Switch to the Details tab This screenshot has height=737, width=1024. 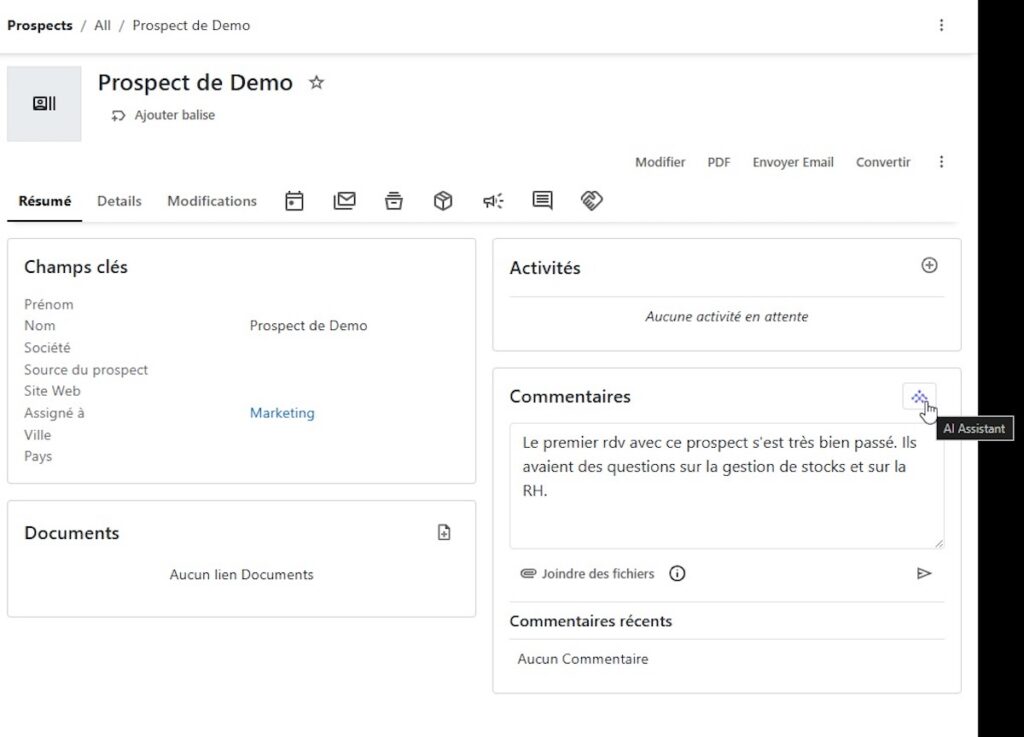[x=119, y=201]
